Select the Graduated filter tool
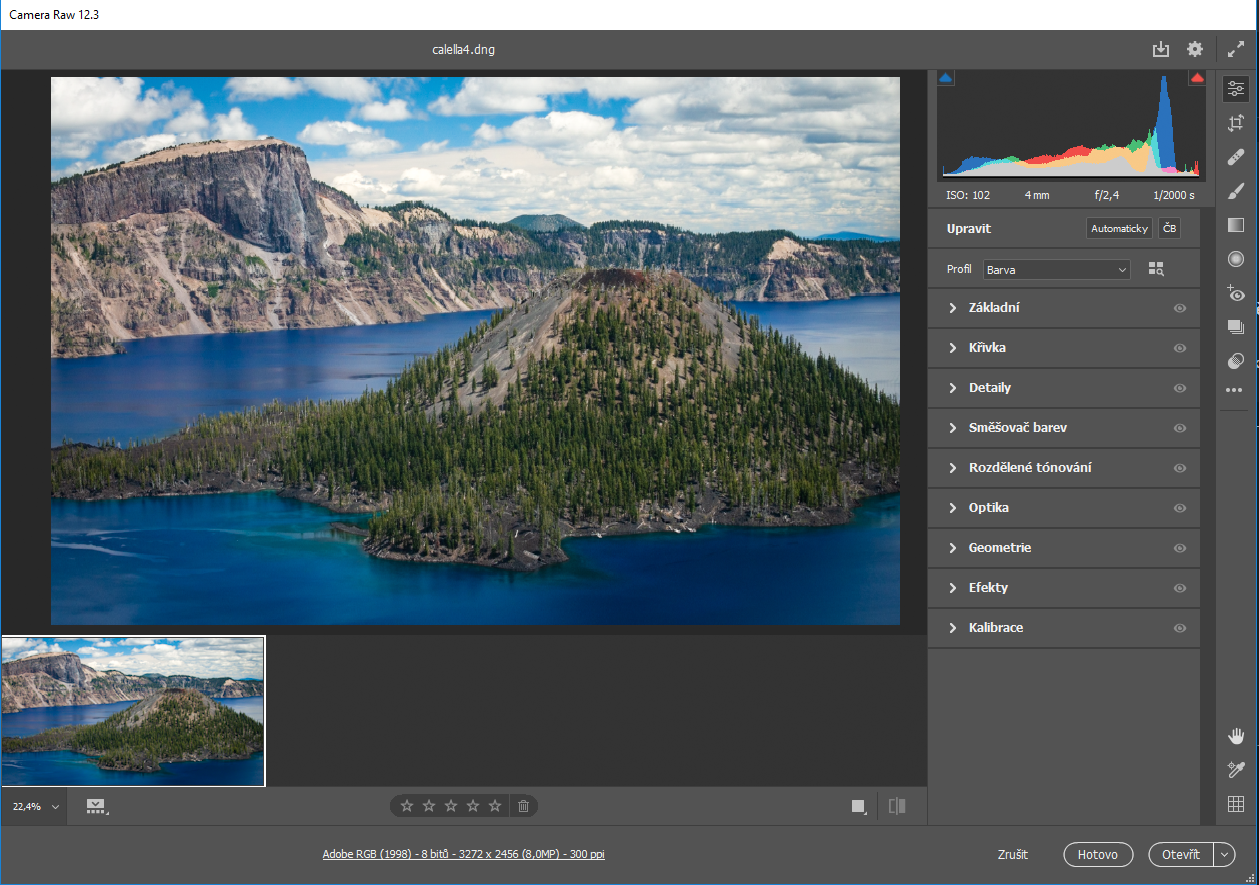 [1236, 225]
